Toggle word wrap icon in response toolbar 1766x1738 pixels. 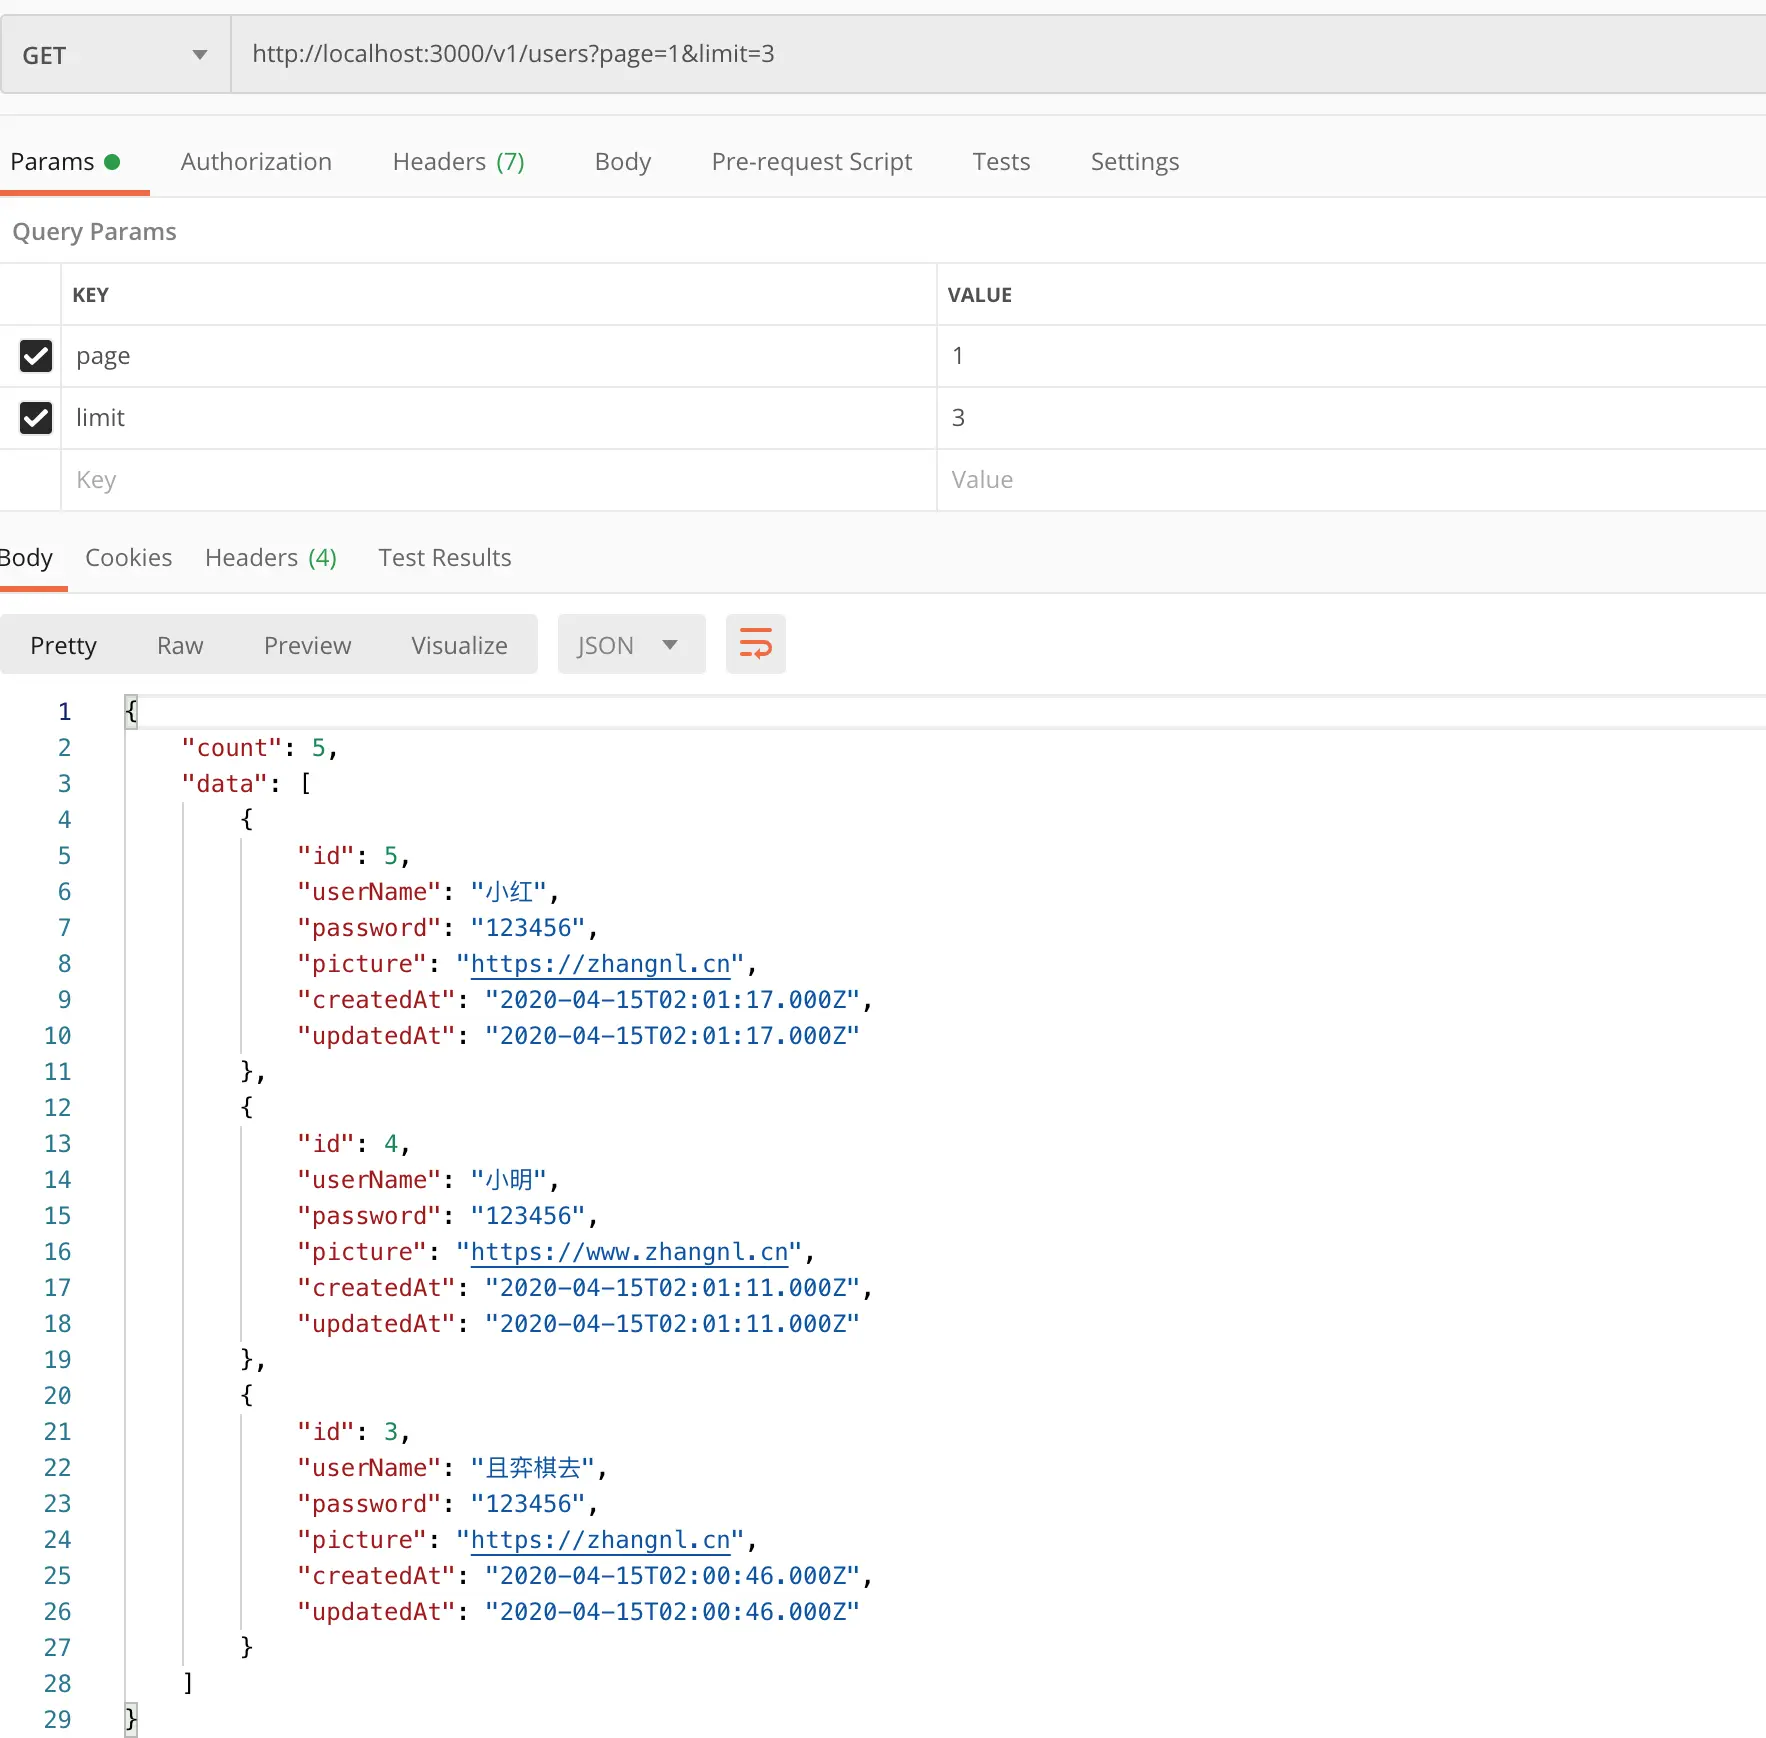(x=755, y=644)
